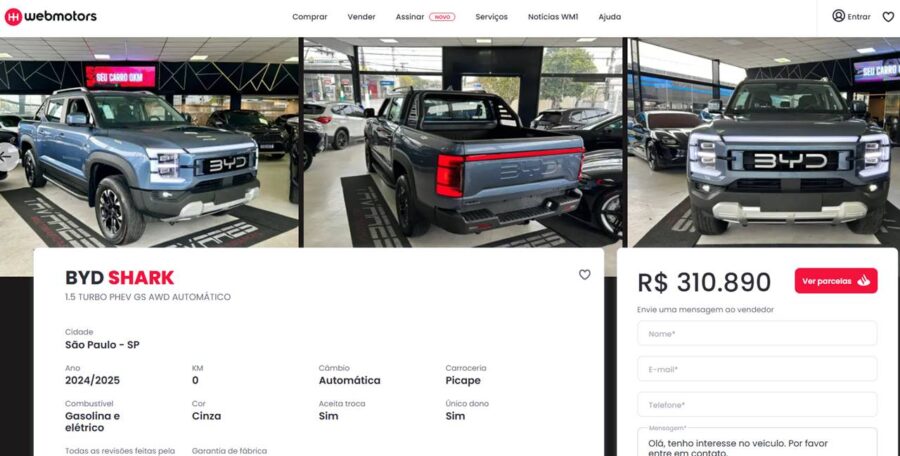The image size is (900, 456).
Task: Focus the Nome input field
Action: point(757,334)
